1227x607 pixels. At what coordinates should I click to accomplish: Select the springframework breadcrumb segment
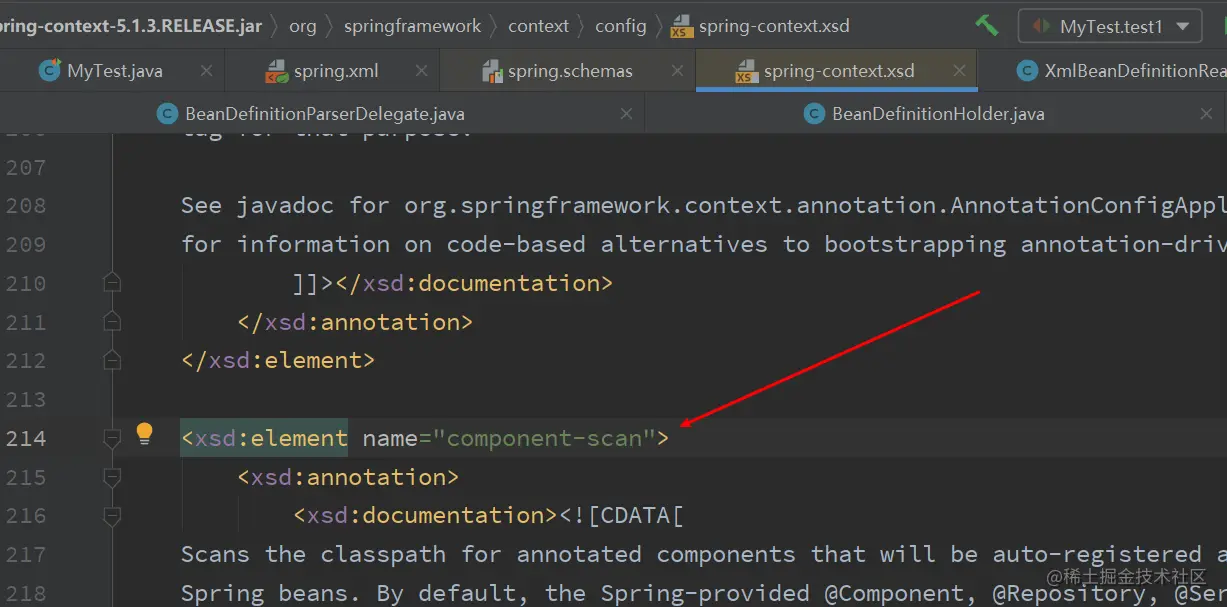click(x=412, y=26)
